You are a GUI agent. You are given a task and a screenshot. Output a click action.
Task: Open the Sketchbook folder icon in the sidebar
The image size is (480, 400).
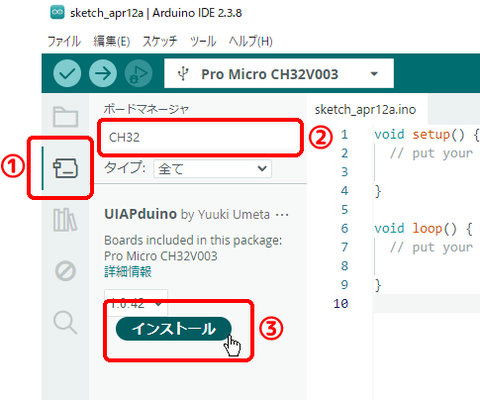click(x=65, y=116)
